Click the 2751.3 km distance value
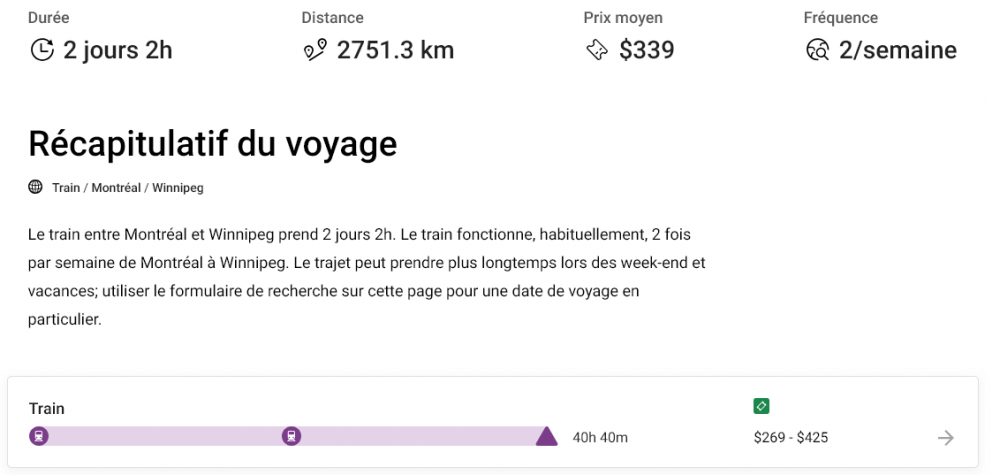 [395, 50]
